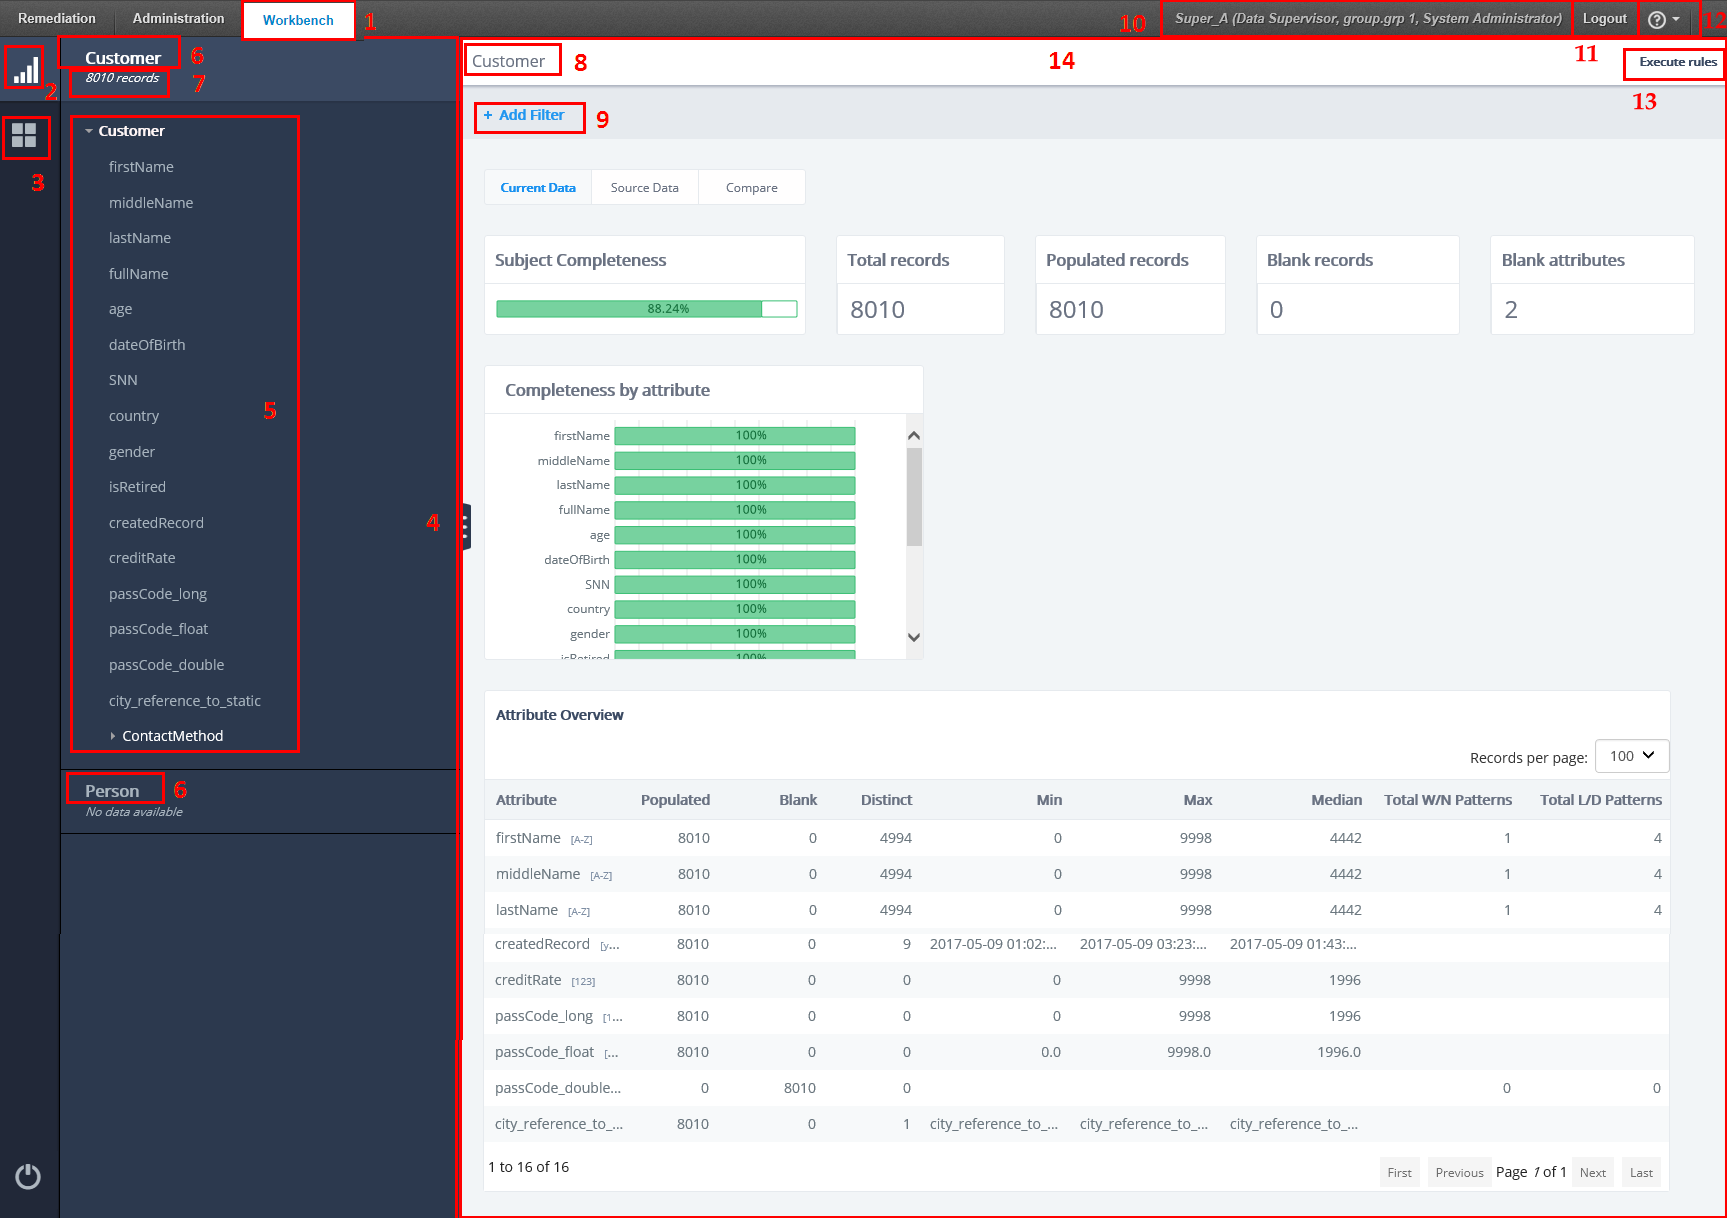Select passCode_double in the Customer tree
Image resolution: width=1727 pixels, height=1218 pixels.
(166, 665)
